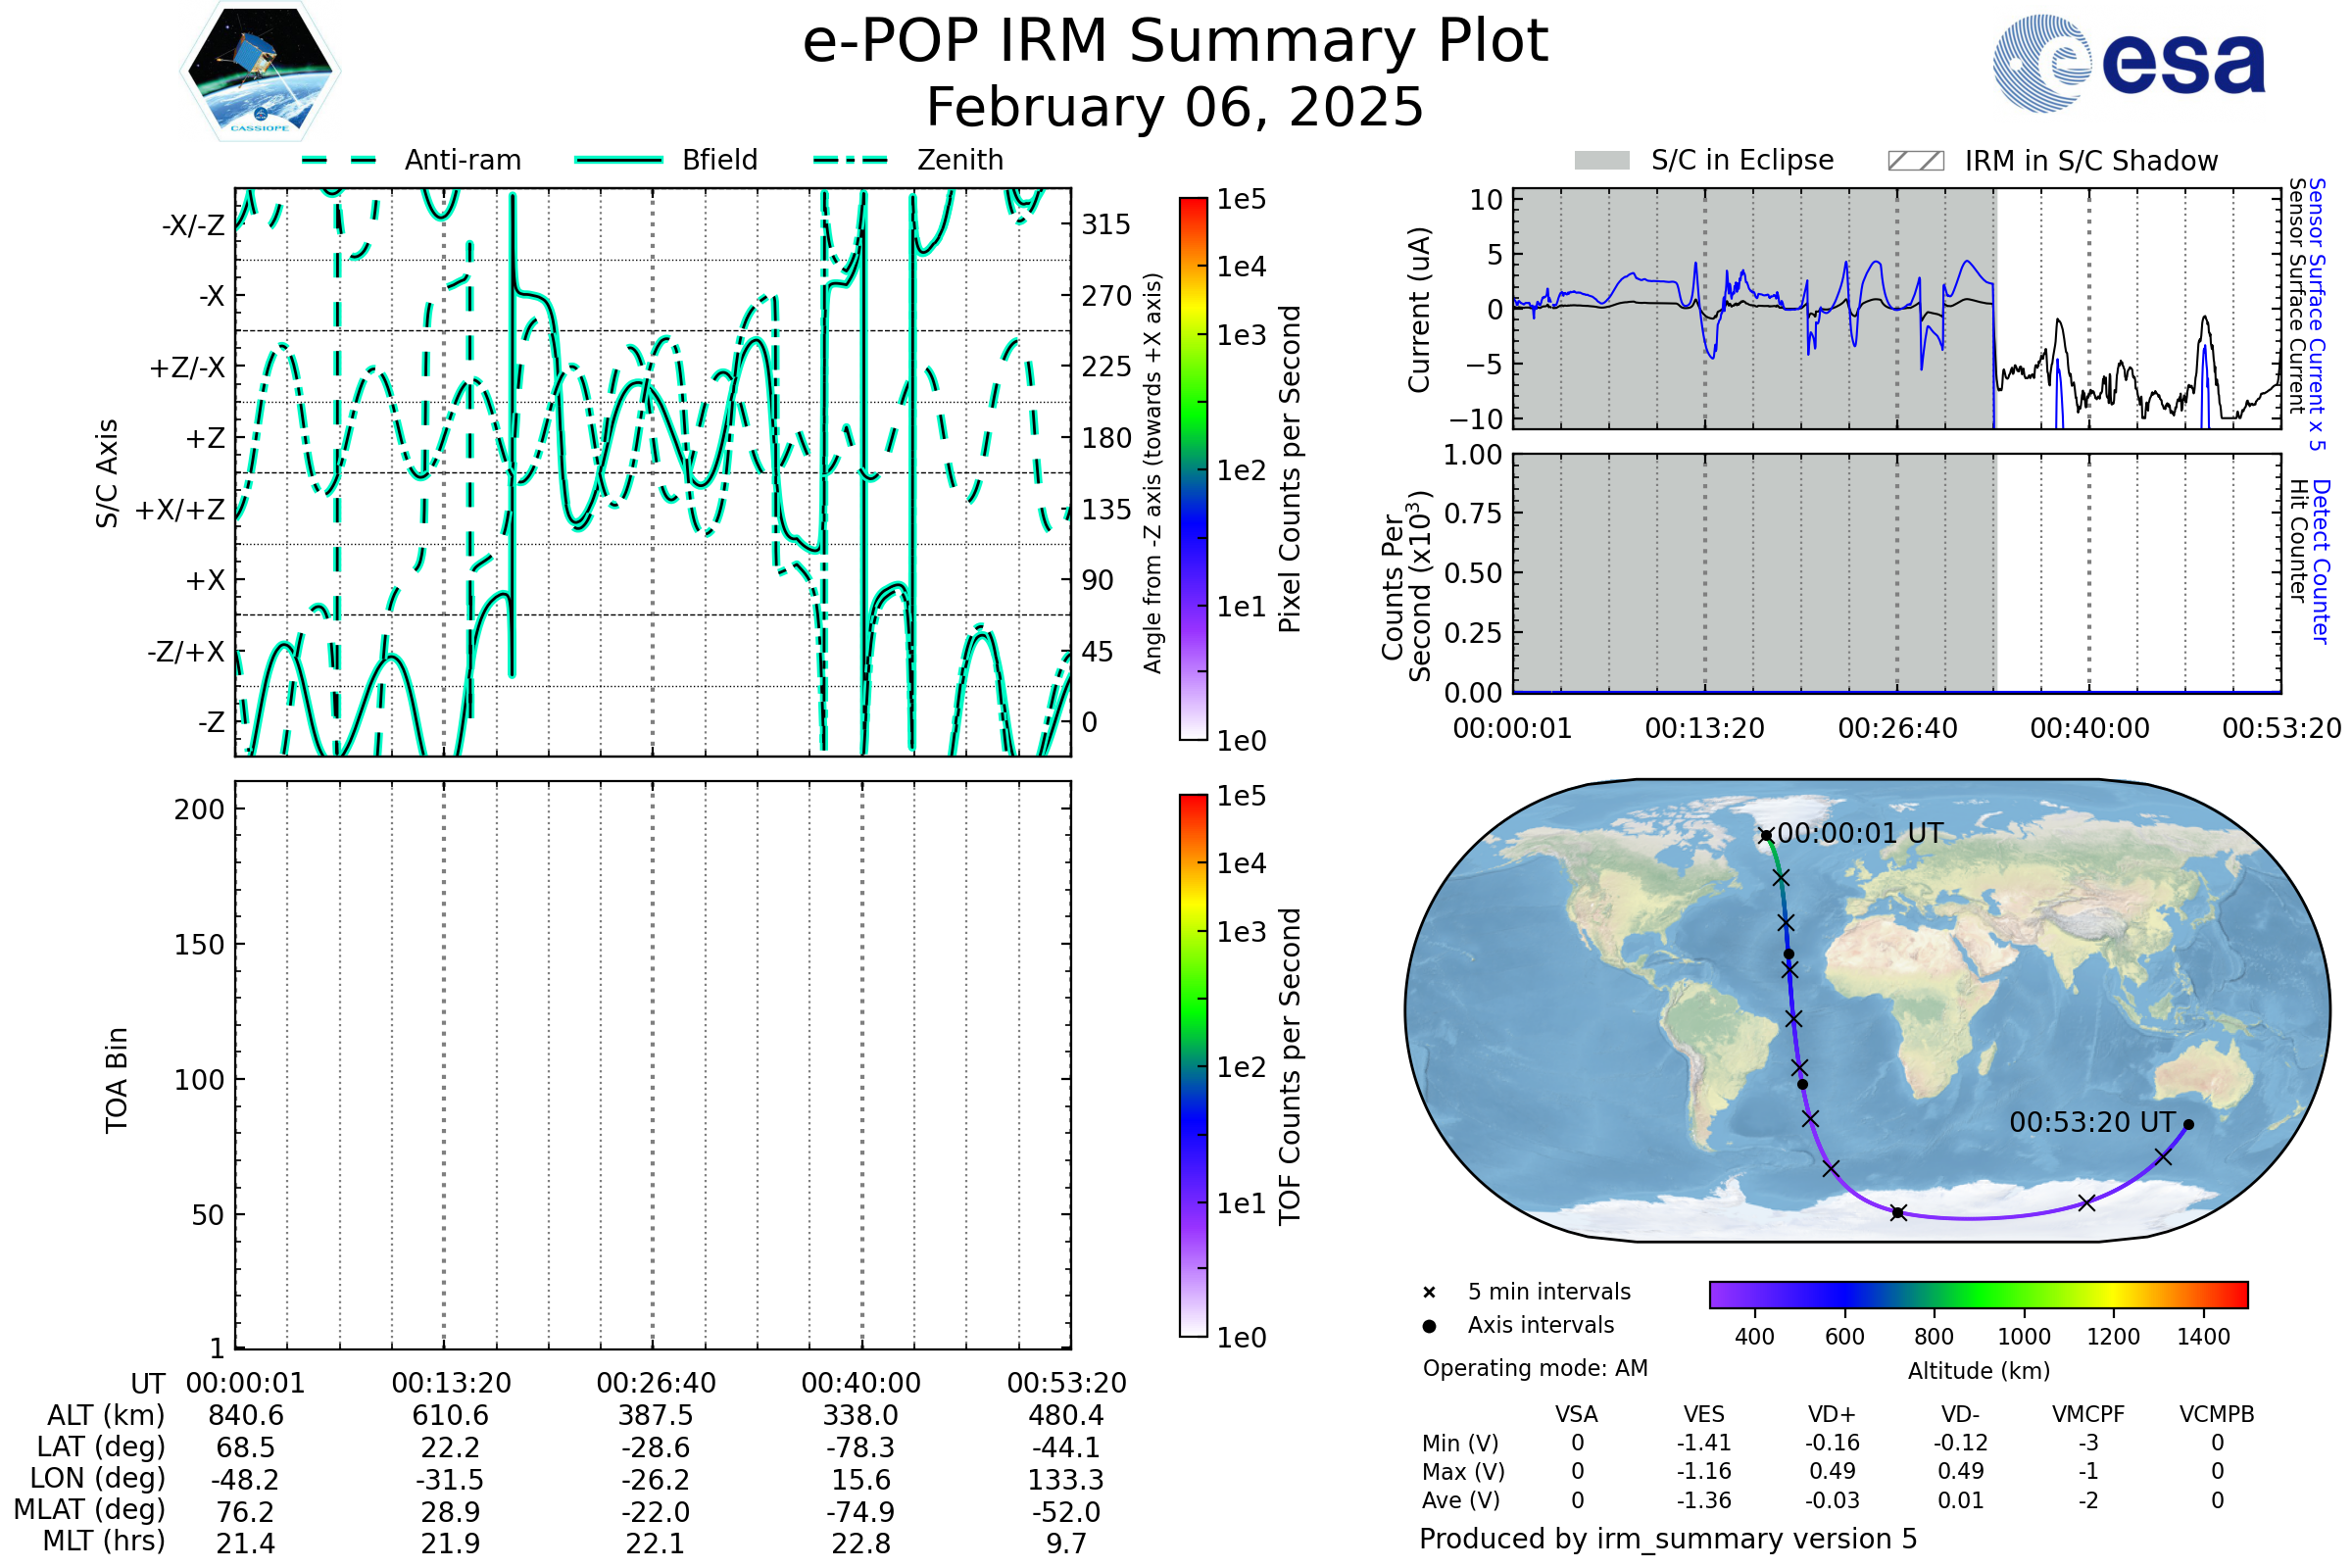Click the February 06, 2025 date heading
The width and height of the screenshot is (2352, 1568).
click(1175, 108)
